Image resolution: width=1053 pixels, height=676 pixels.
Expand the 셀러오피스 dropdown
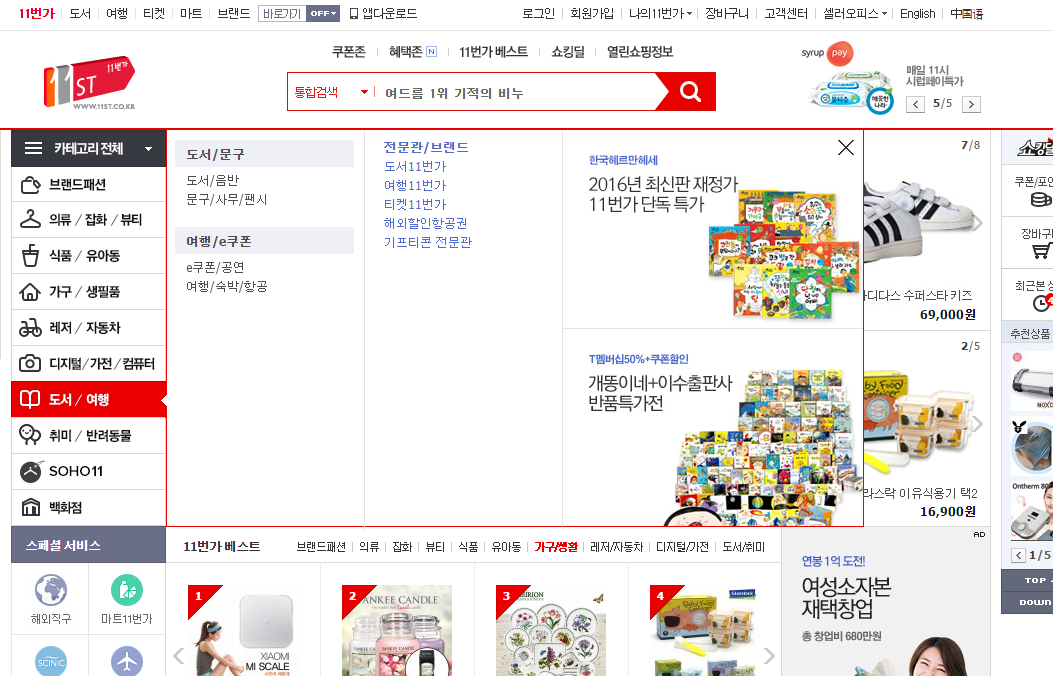tap(884, 13)
